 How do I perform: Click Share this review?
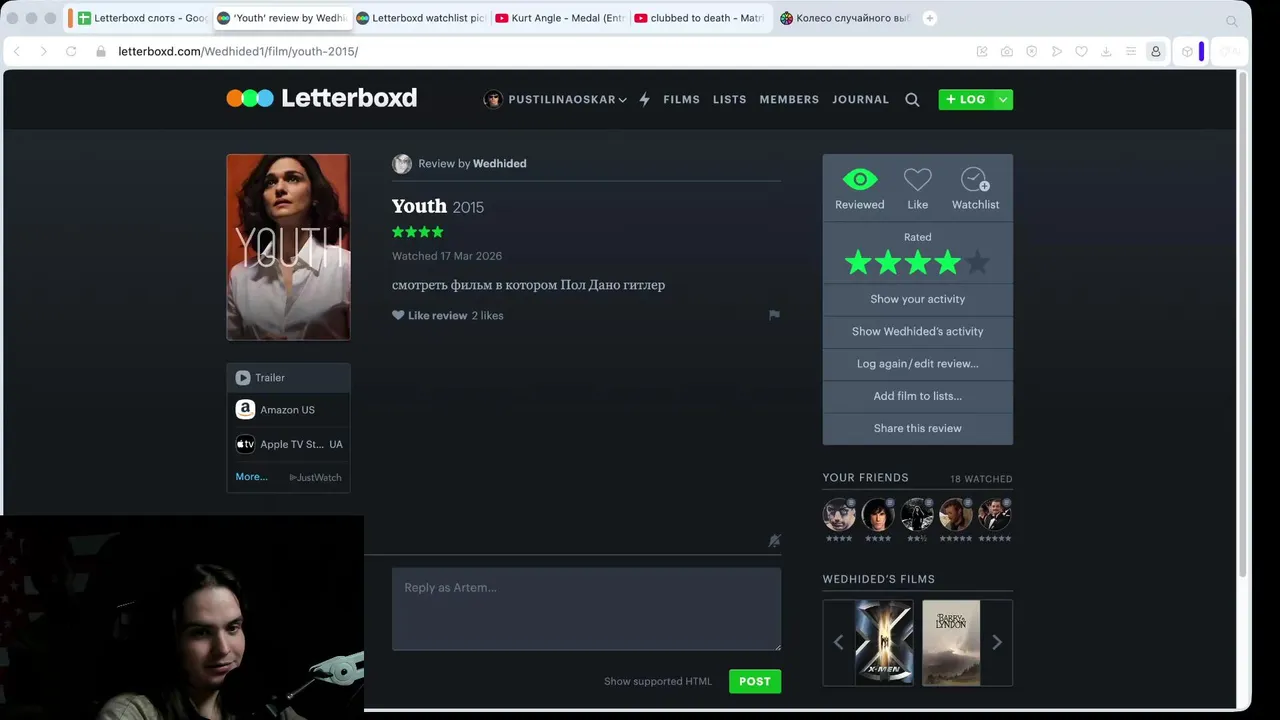pyautogui.click(x=917, y=428)
